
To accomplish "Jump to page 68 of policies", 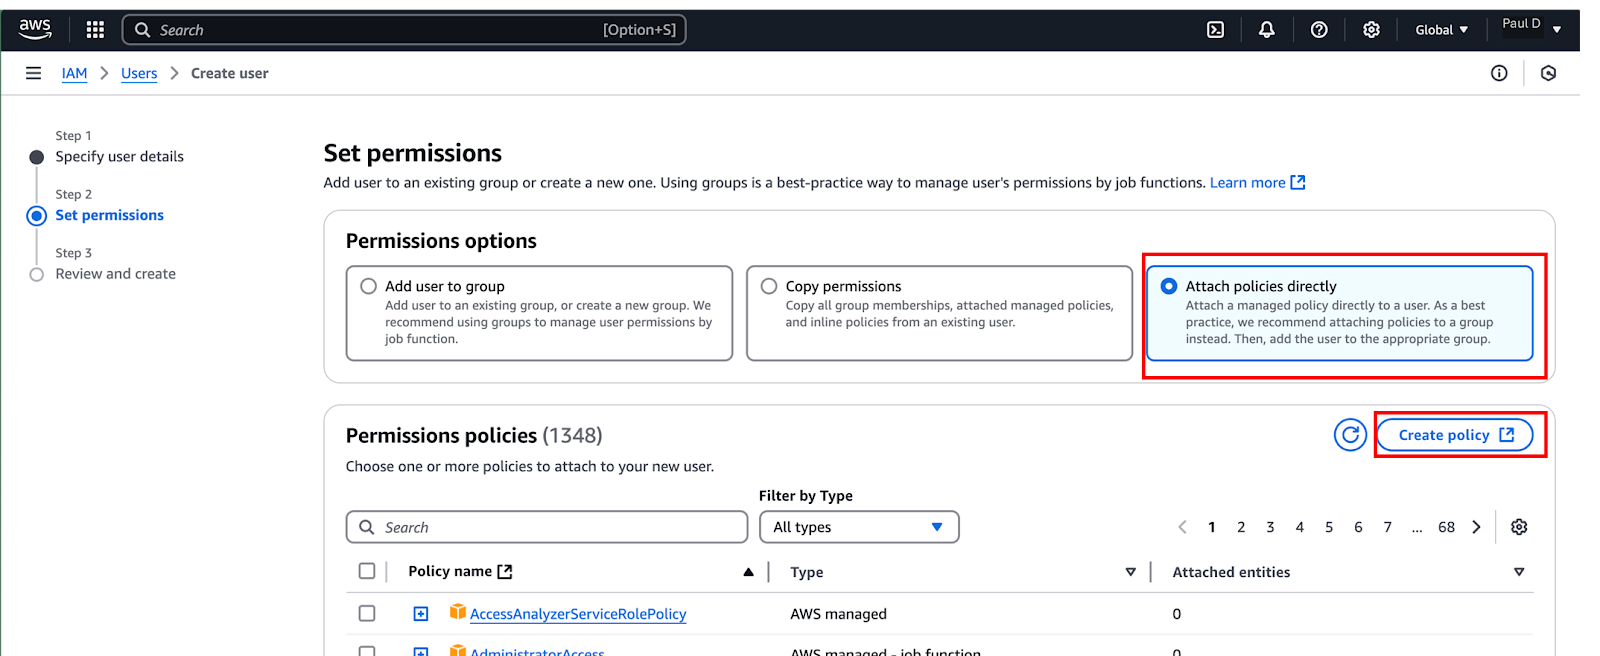I will (x=1446, y=527).
